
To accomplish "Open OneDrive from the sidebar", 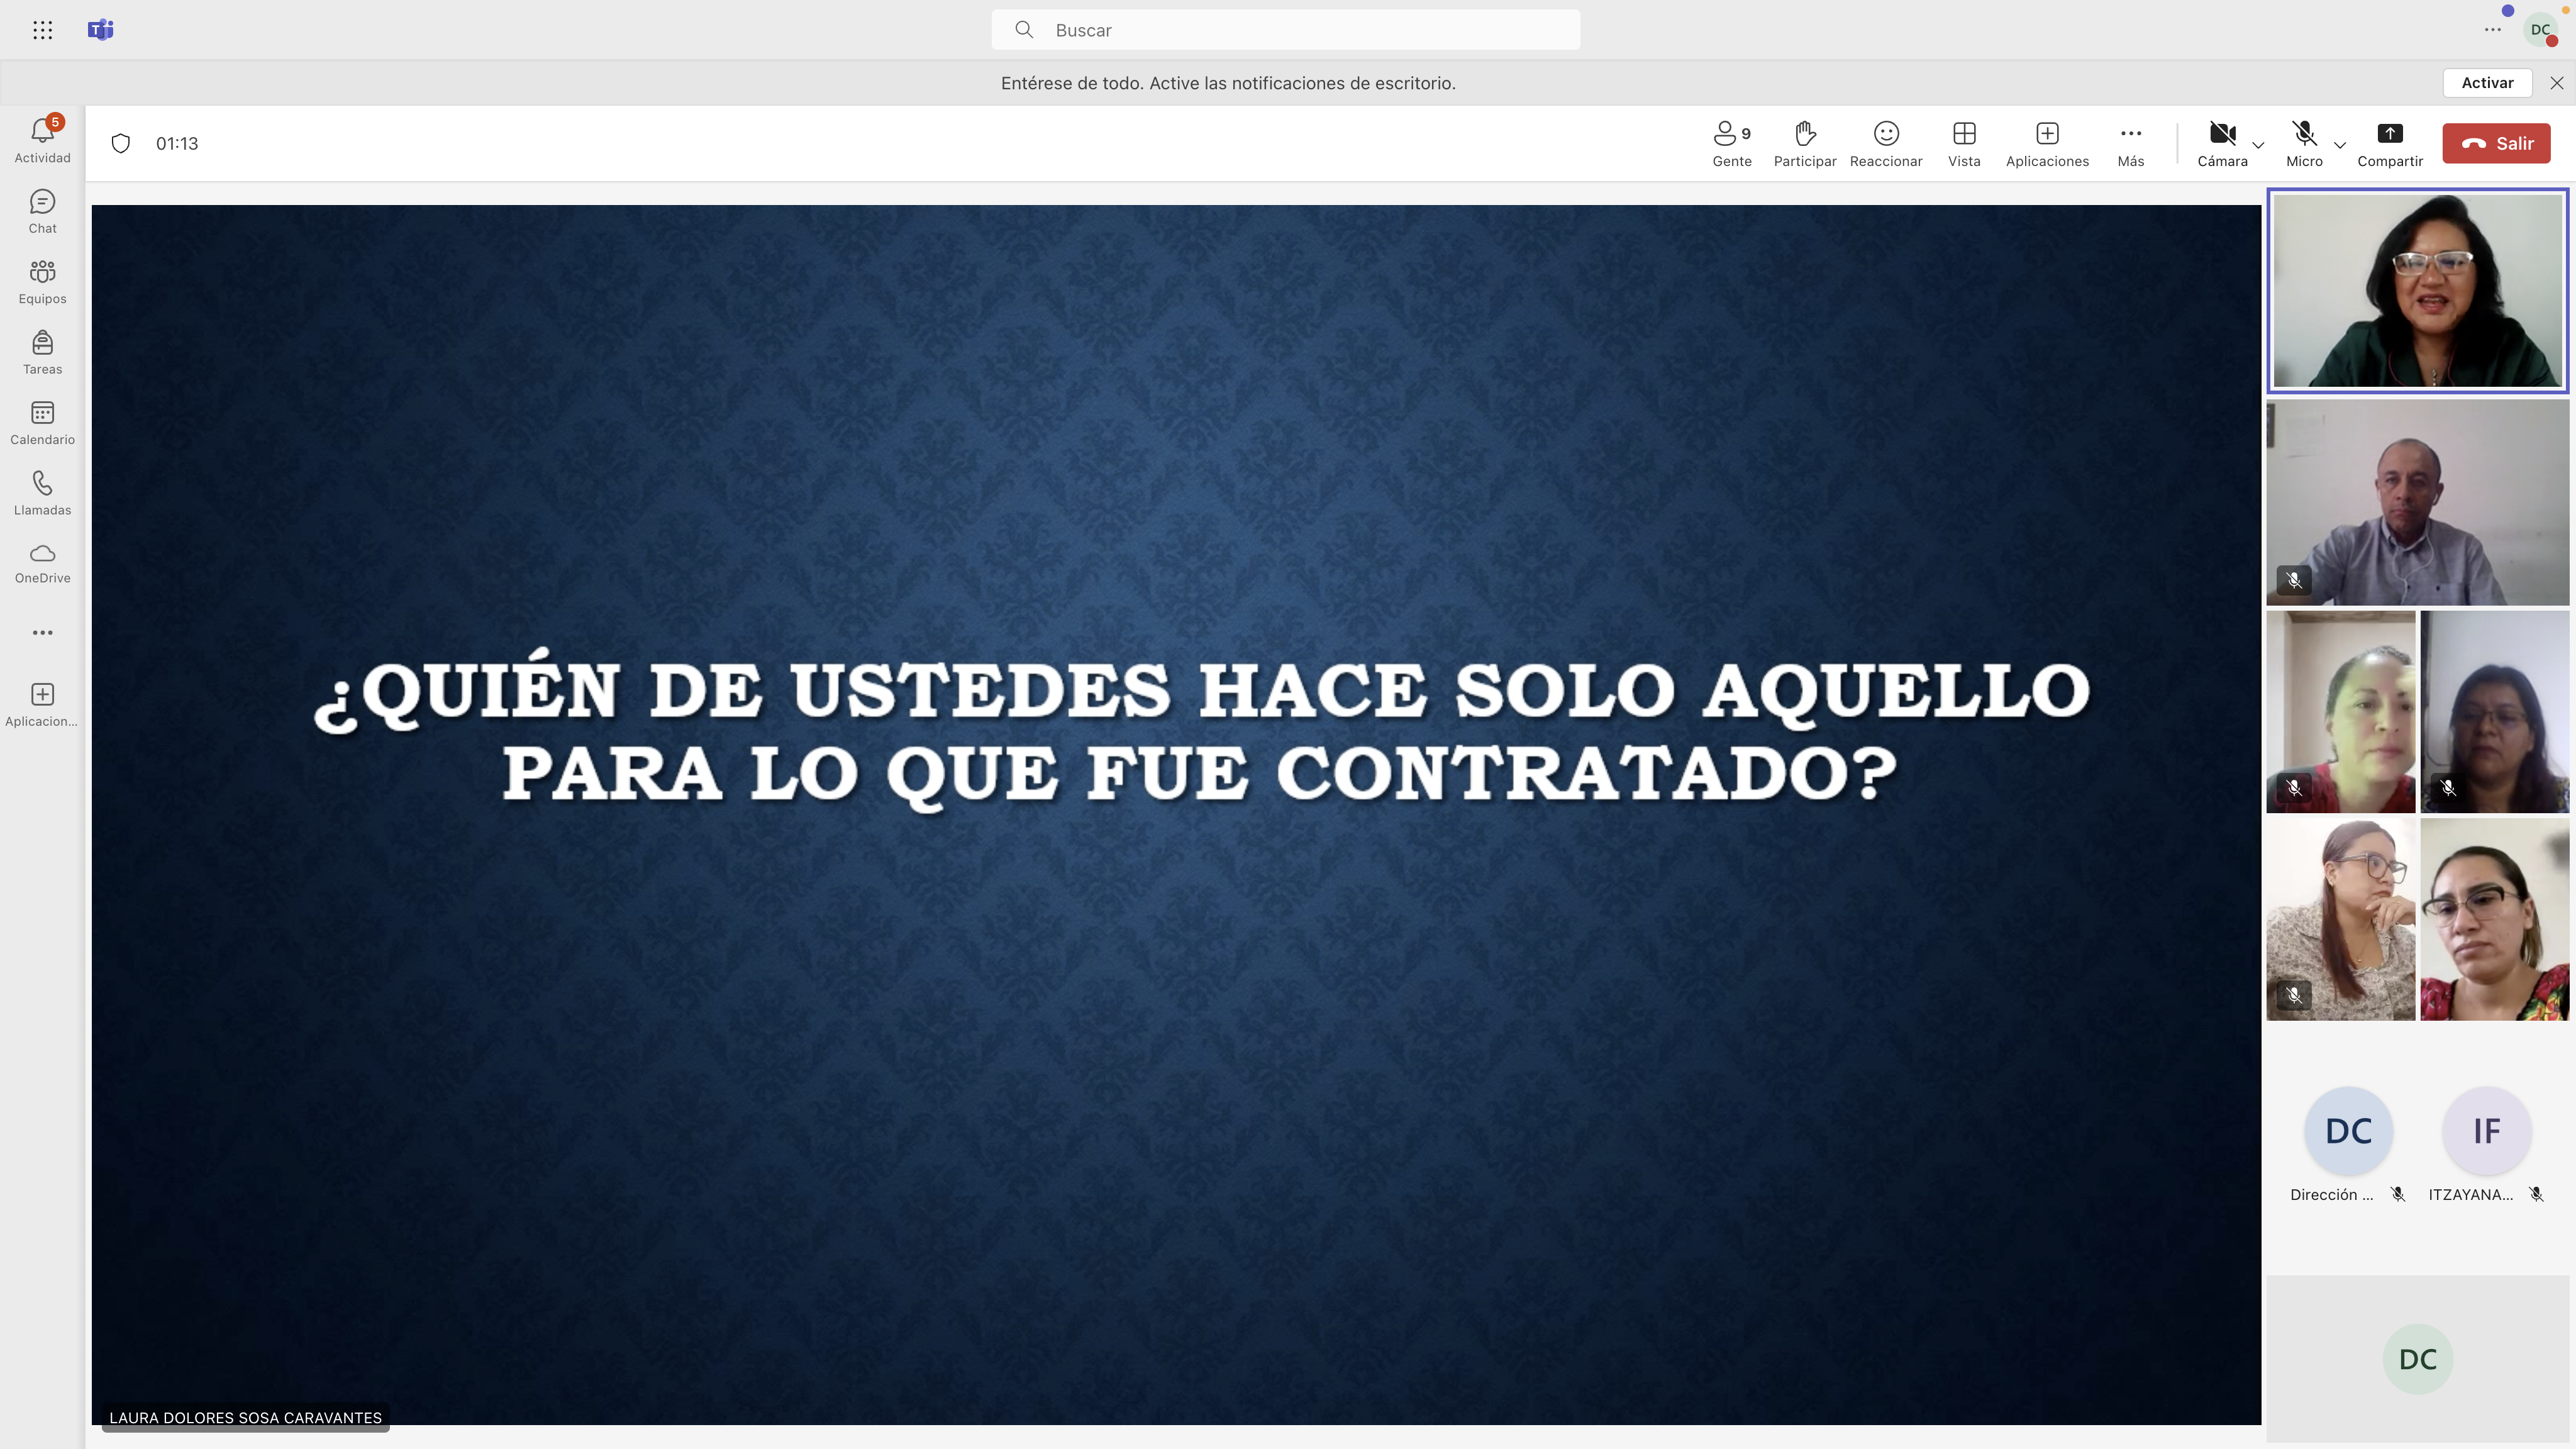I will pos(42,563).
